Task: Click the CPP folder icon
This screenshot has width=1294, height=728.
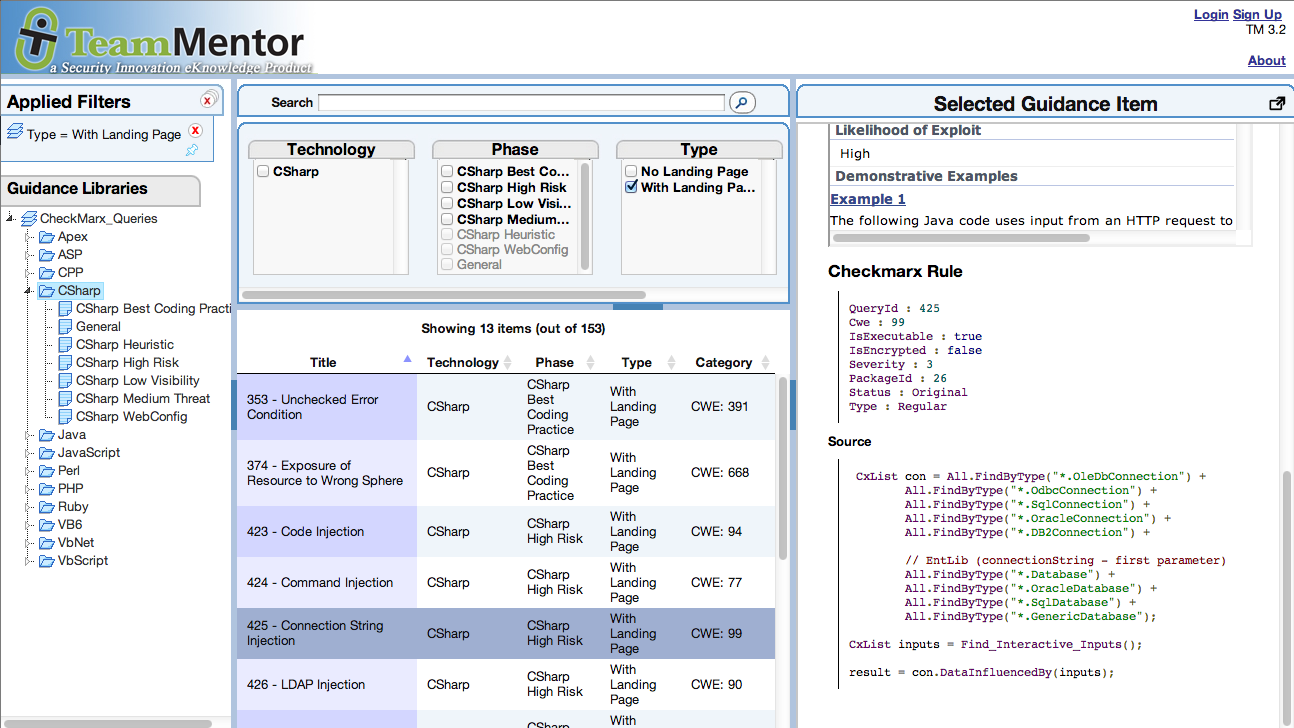Action: pyautogui.click(x=47, y=273)
